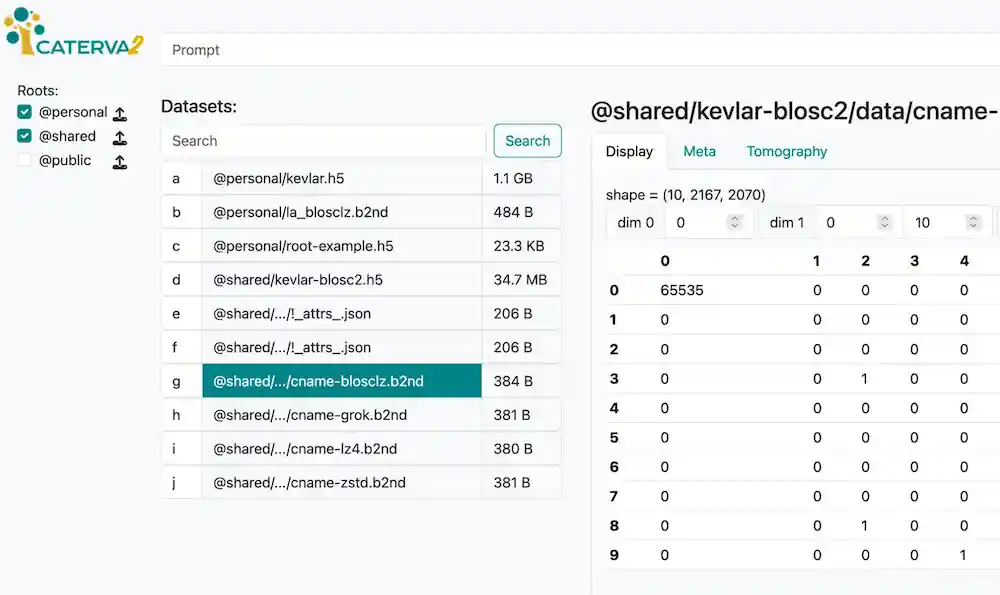This screenshot has width=1000, height=595.
Task: Select the @personal/root-example.h5 entry
Action: (342, 245)
